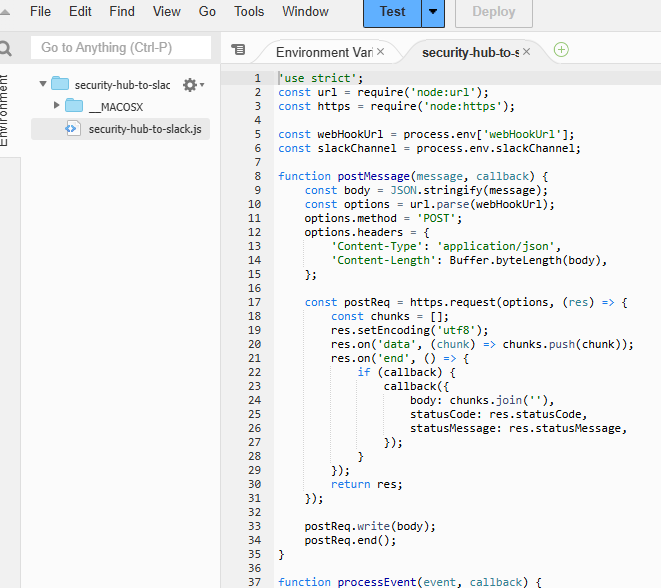Open the Environment side panel tab
The height and width of the screenshot is (588, 661).
pyautogui.click(x=4, y=110)
